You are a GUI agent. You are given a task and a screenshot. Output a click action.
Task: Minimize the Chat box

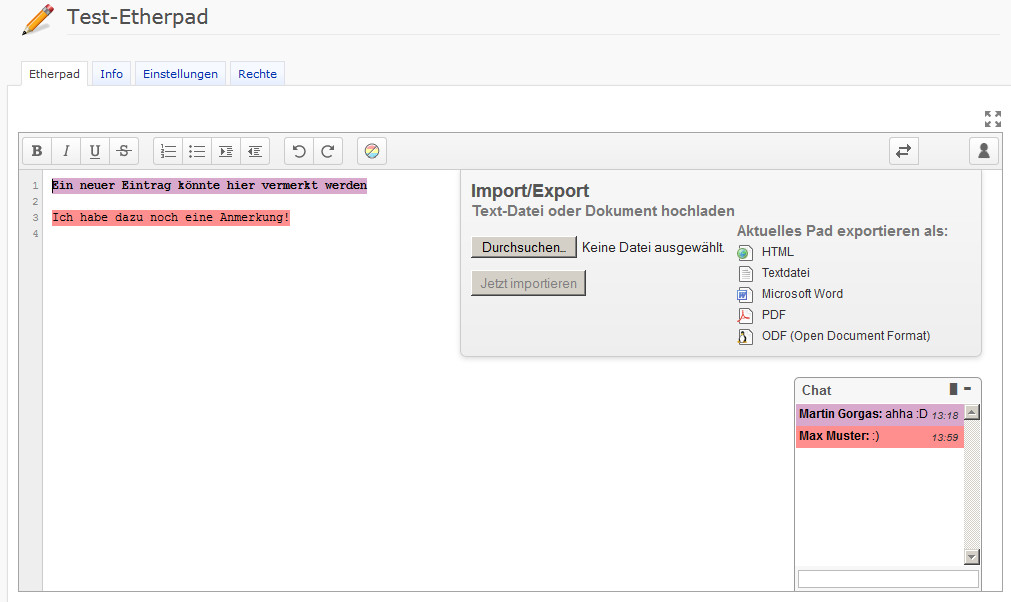[x=968, y=389]
